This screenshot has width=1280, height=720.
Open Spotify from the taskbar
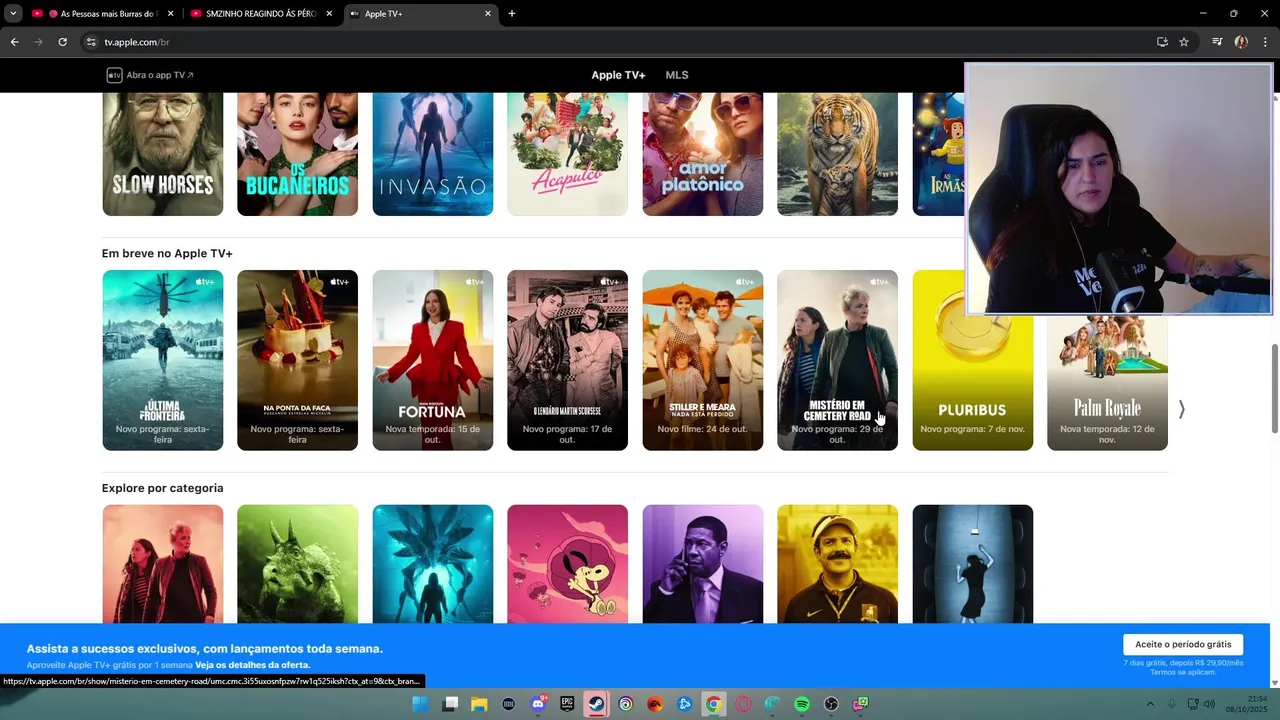point(802,704)
